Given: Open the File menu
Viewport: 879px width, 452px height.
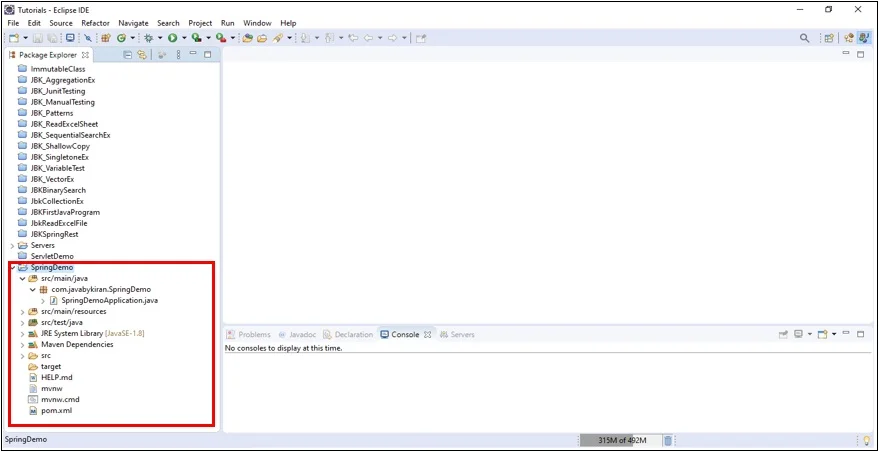Looking at the screenshot, I should [x=13, y=23].
